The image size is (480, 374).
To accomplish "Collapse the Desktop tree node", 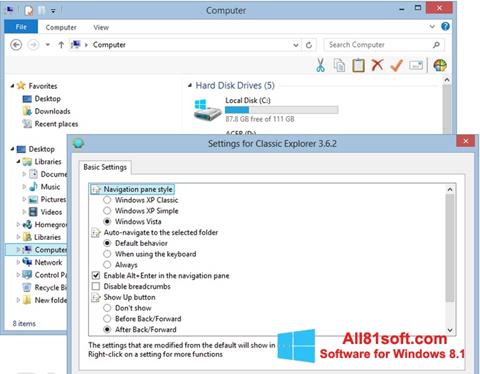I will pyautogui.click(x=12, y=149).
